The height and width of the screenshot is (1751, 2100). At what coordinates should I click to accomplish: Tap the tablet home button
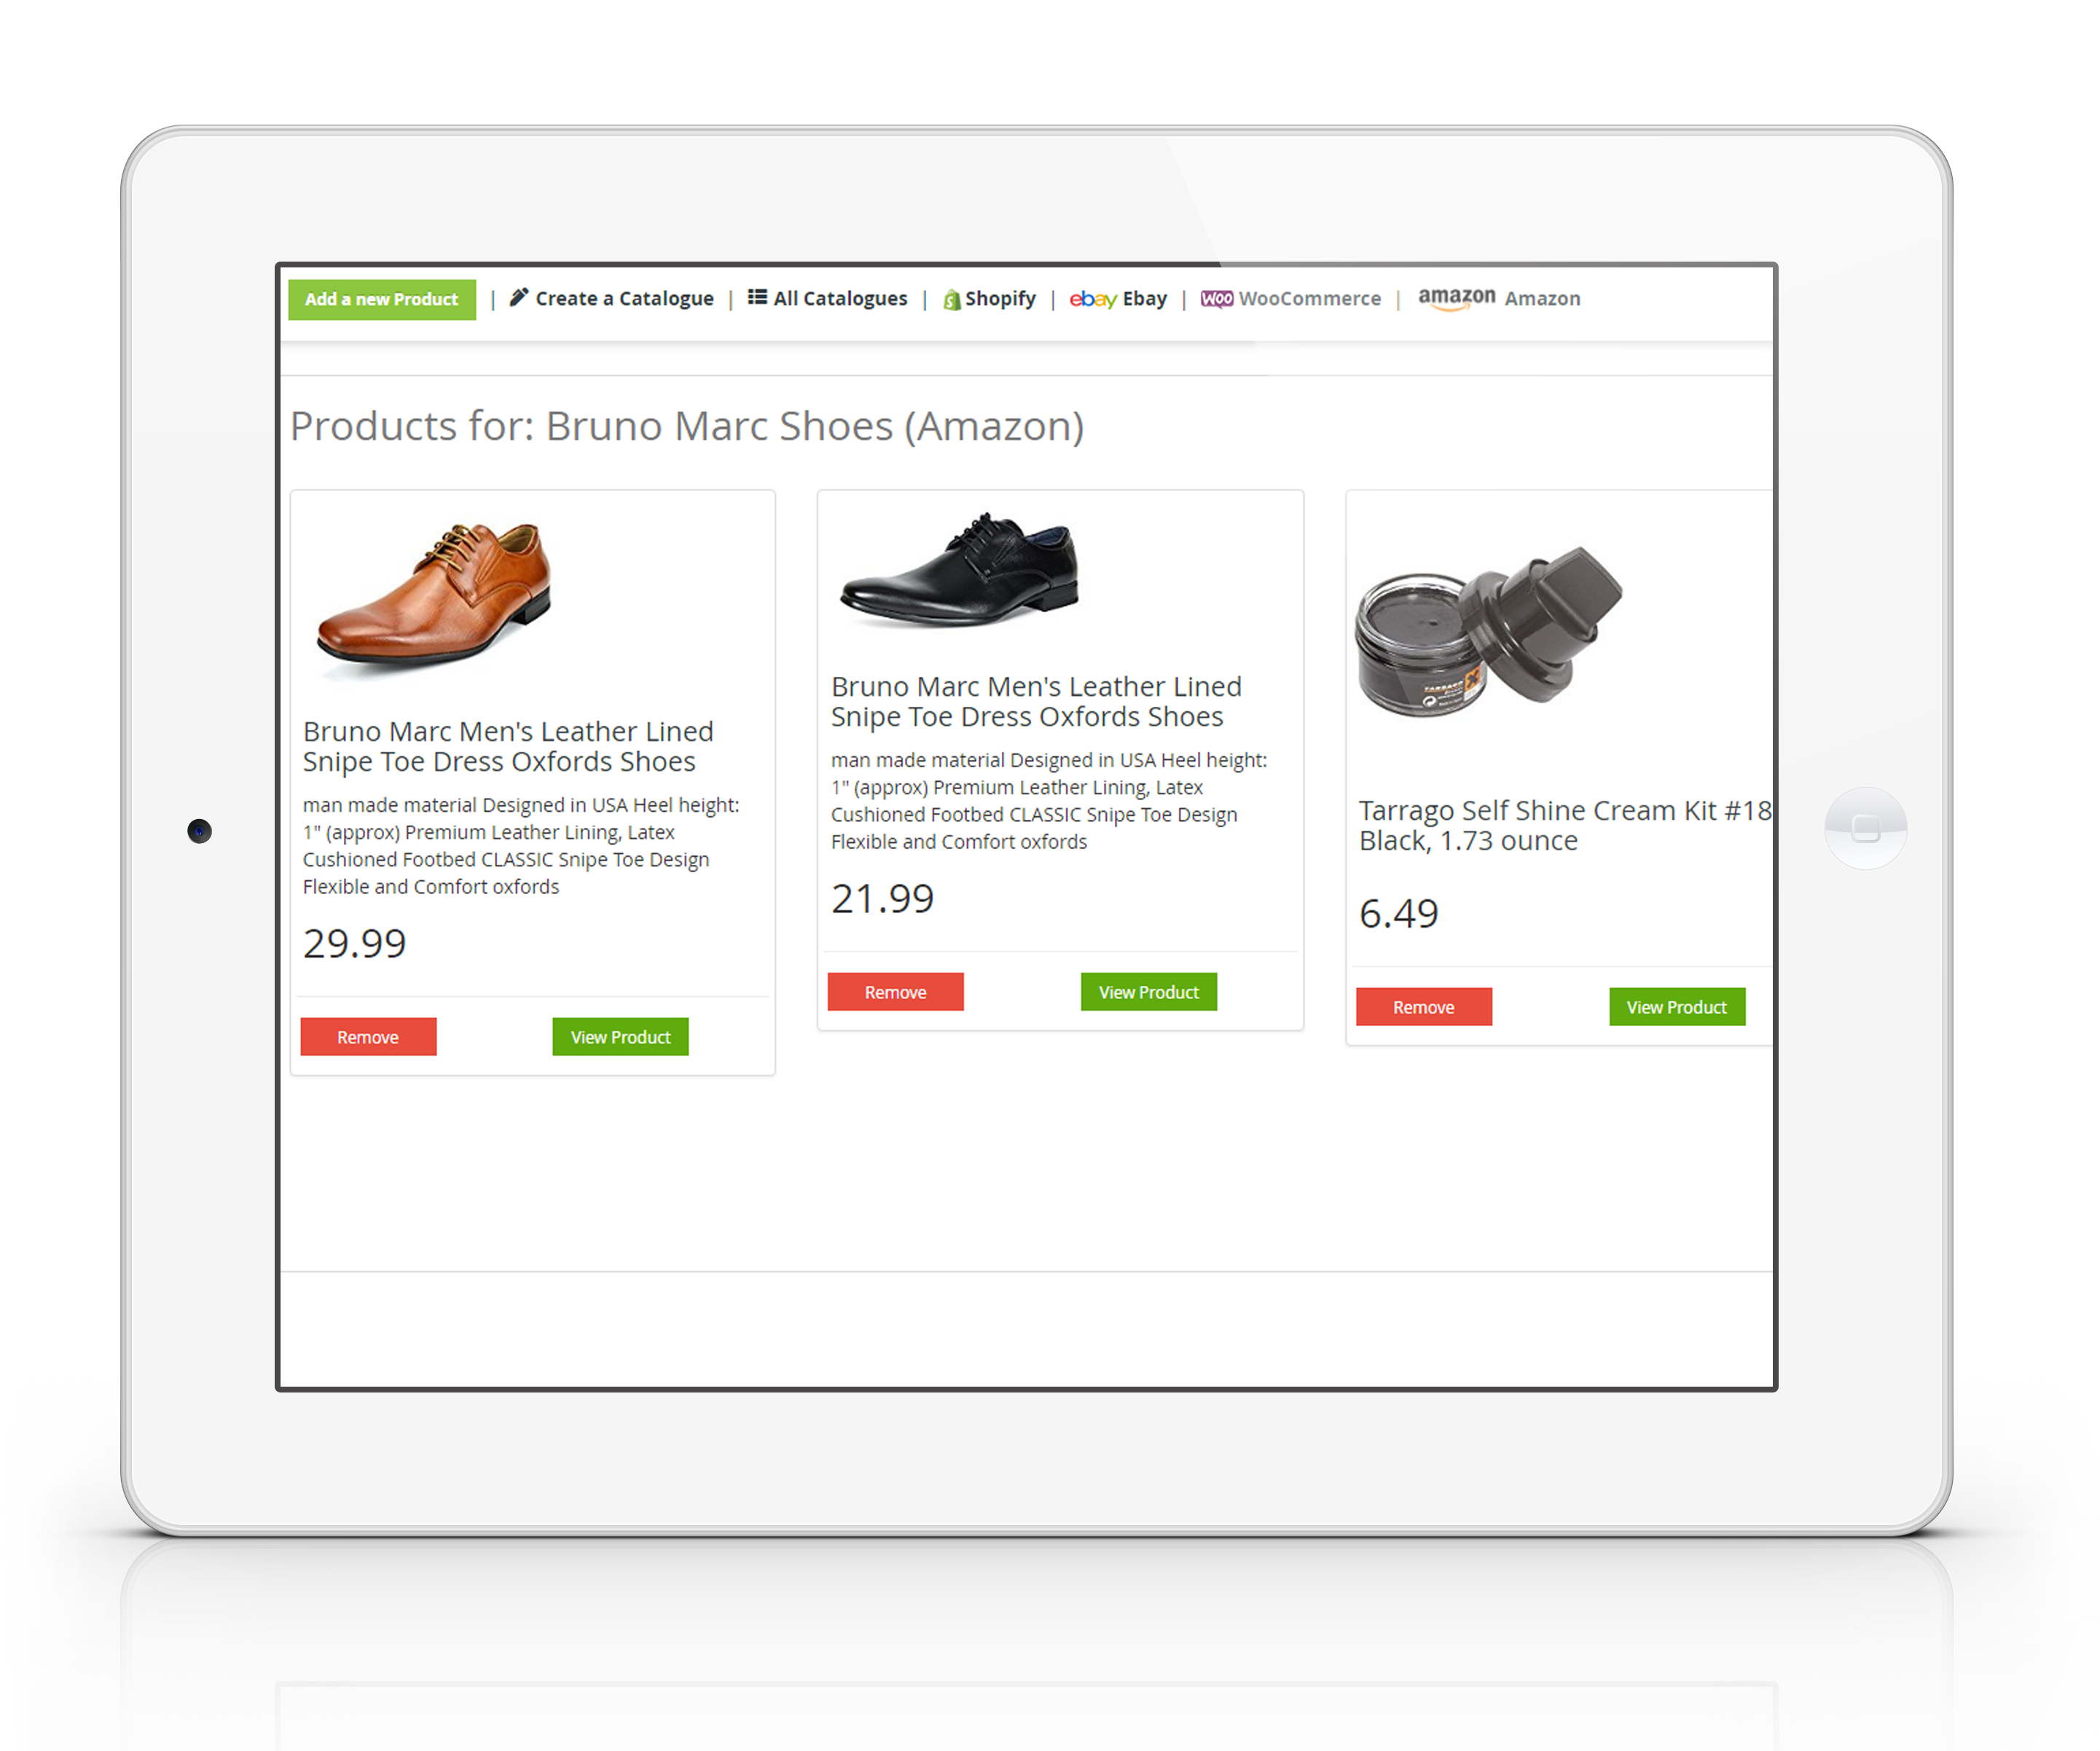(1865, 828)
